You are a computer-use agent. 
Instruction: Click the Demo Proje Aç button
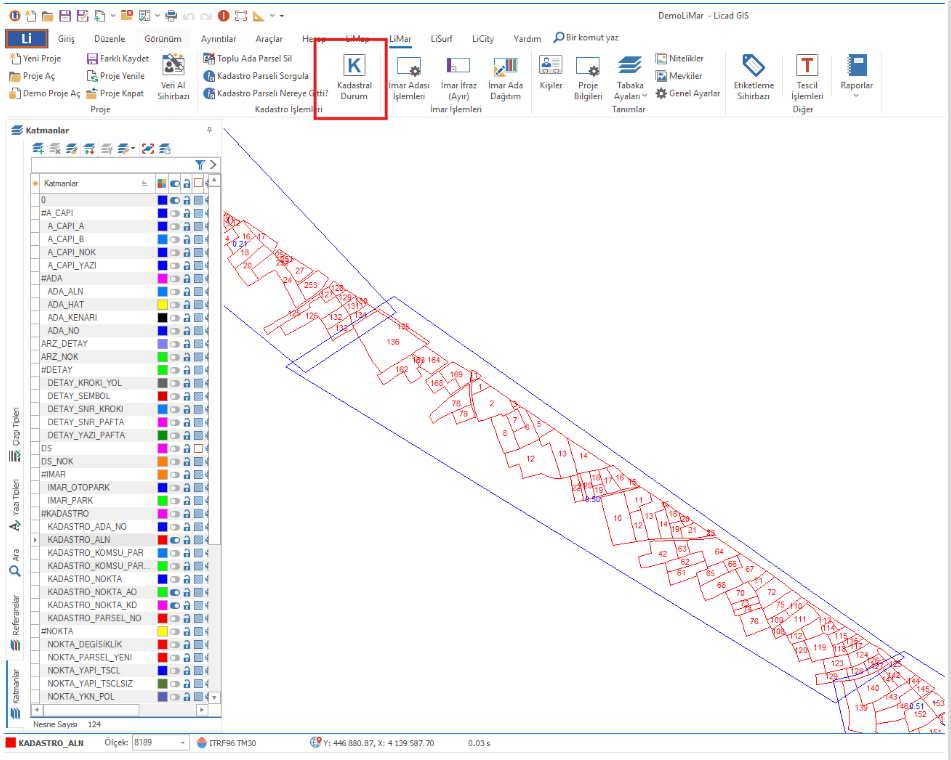point(44,93)
